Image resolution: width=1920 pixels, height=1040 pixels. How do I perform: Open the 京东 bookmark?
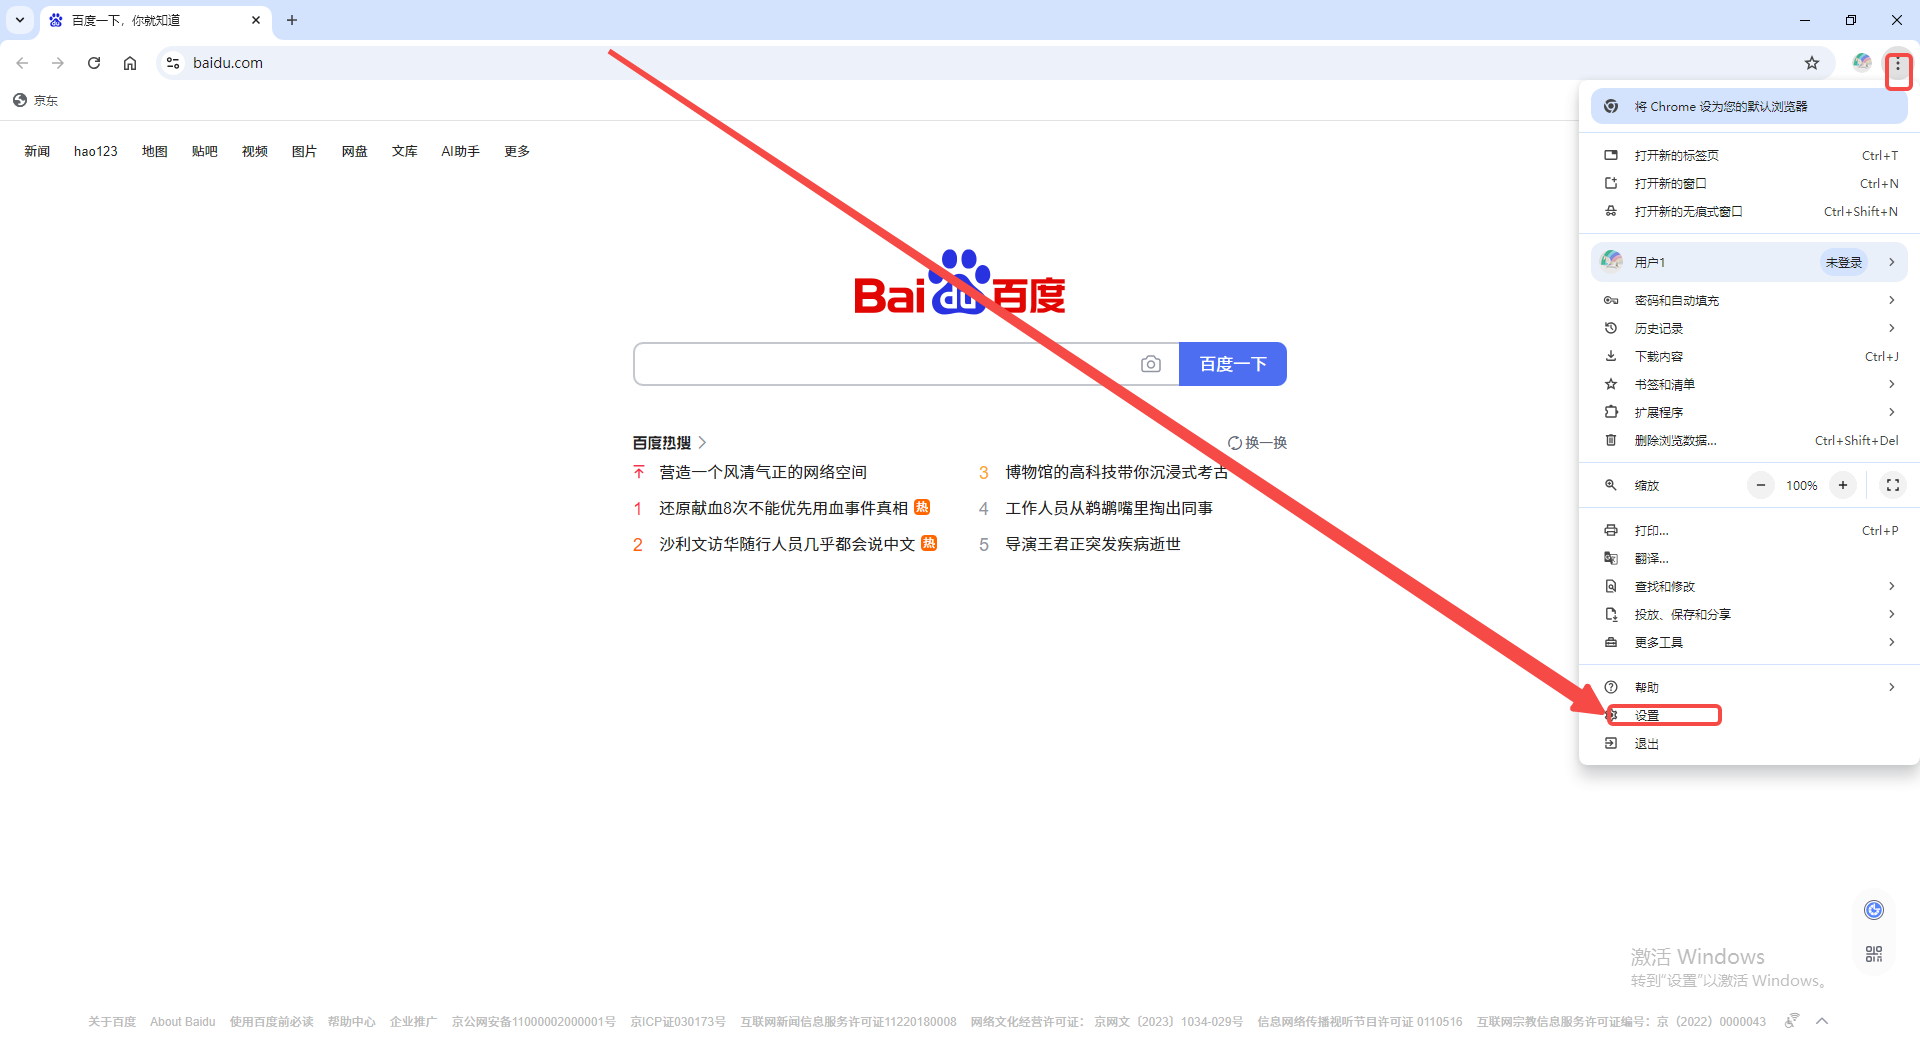(36, 100)
